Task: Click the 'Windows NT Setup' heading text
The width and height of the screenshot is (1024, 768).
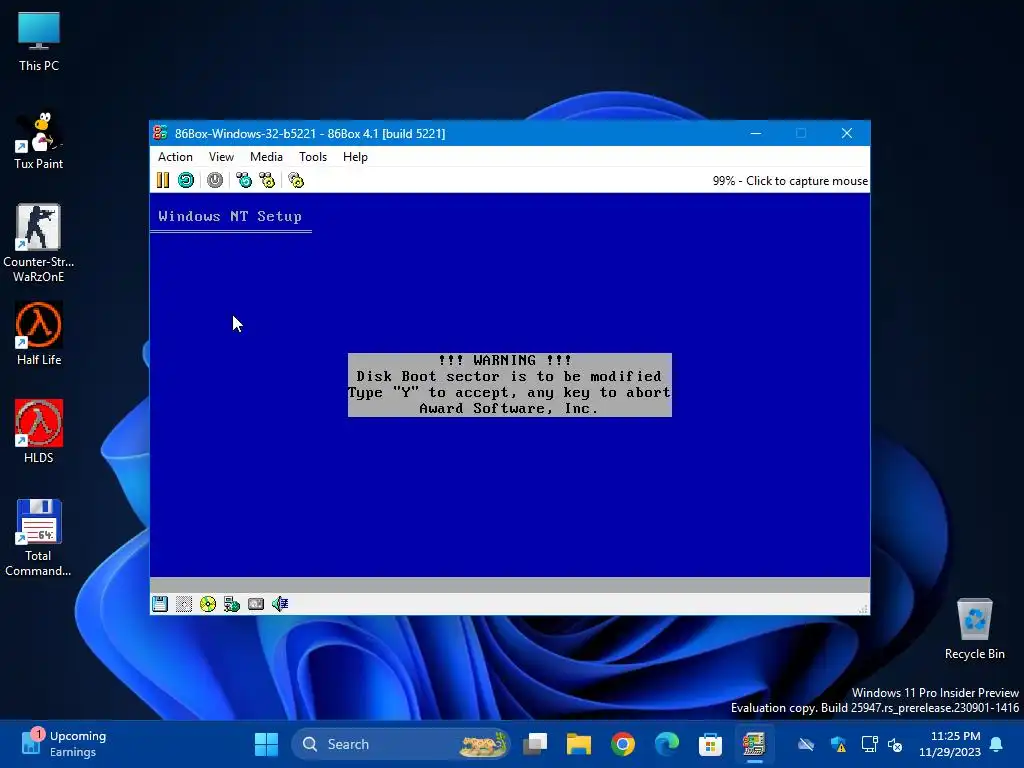Action: pos(230,216)
